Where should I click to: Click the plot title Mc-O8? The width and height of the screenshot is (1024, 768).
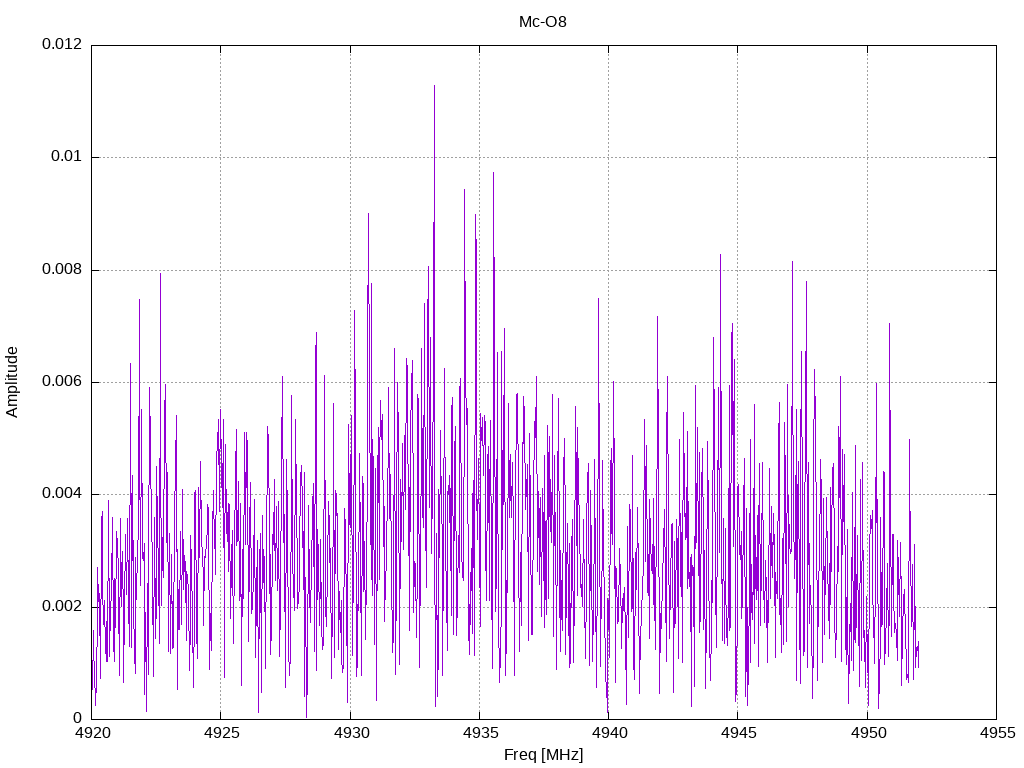(x=543, y=22)
